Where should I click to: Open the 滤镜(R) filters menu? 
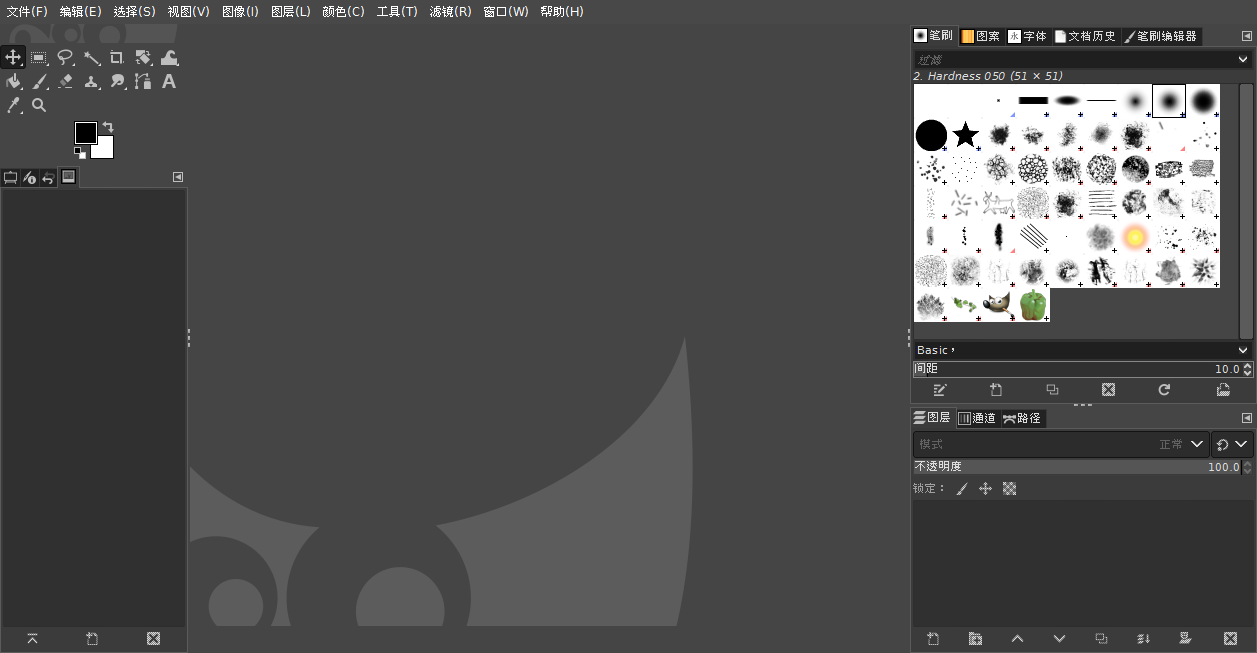point(450,11)
